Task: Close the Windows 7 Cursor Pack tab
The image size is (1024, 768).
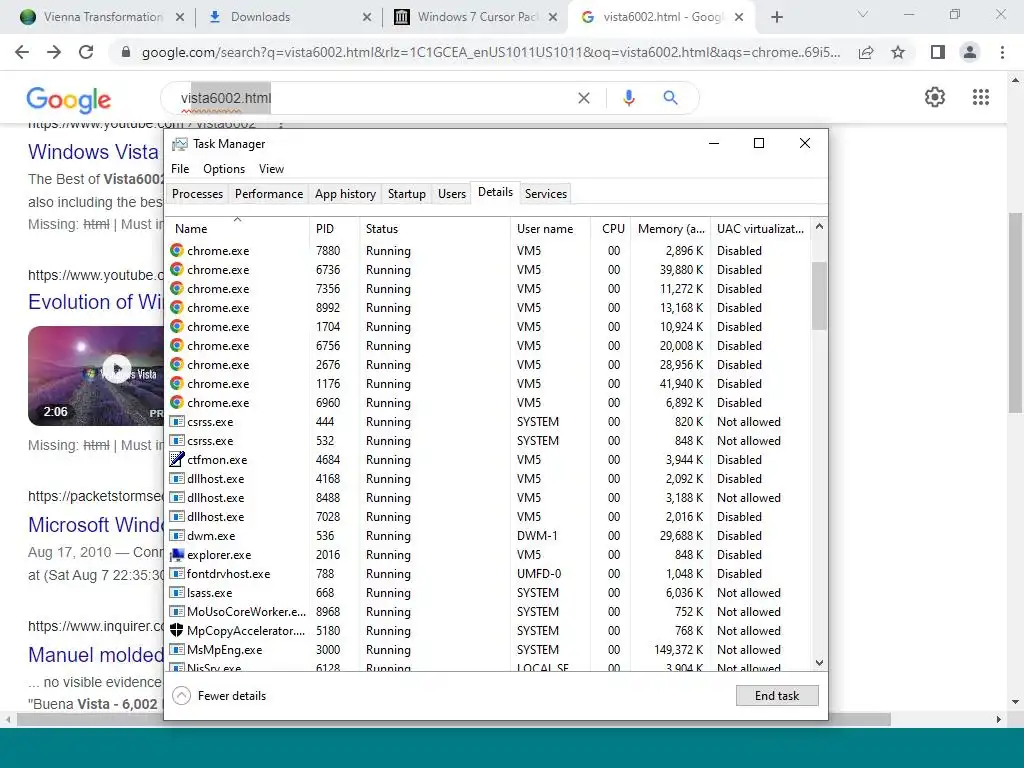Action: [553, 17]
